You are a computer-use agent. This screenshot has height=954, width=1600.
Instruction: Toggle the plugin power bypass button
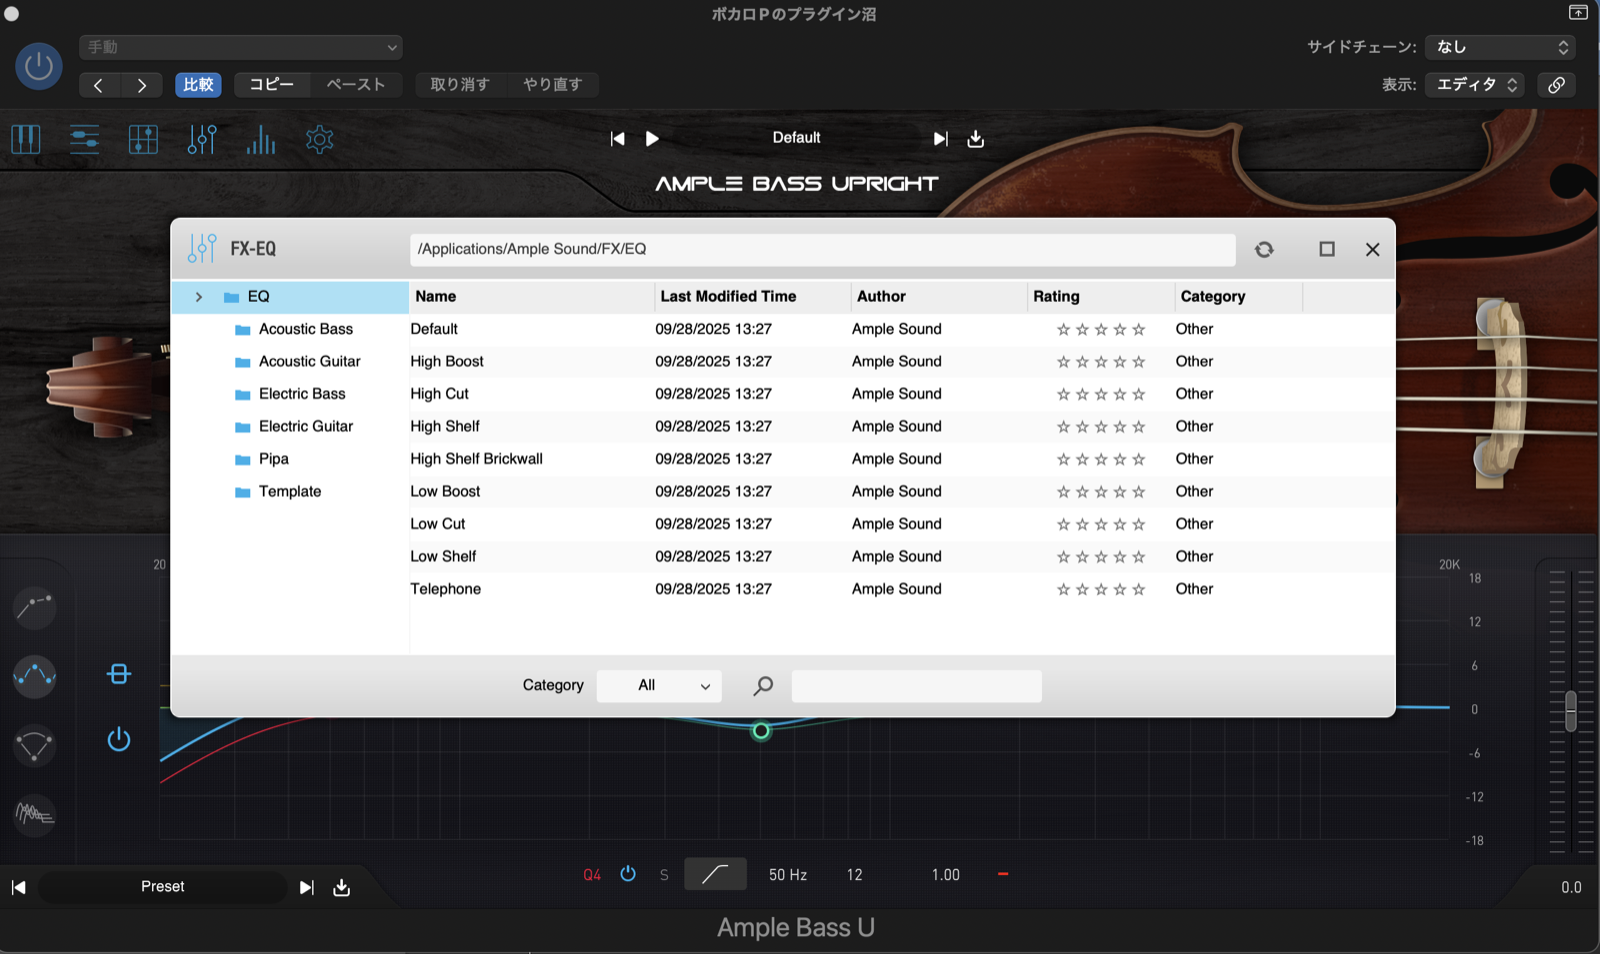coord(39,66)
